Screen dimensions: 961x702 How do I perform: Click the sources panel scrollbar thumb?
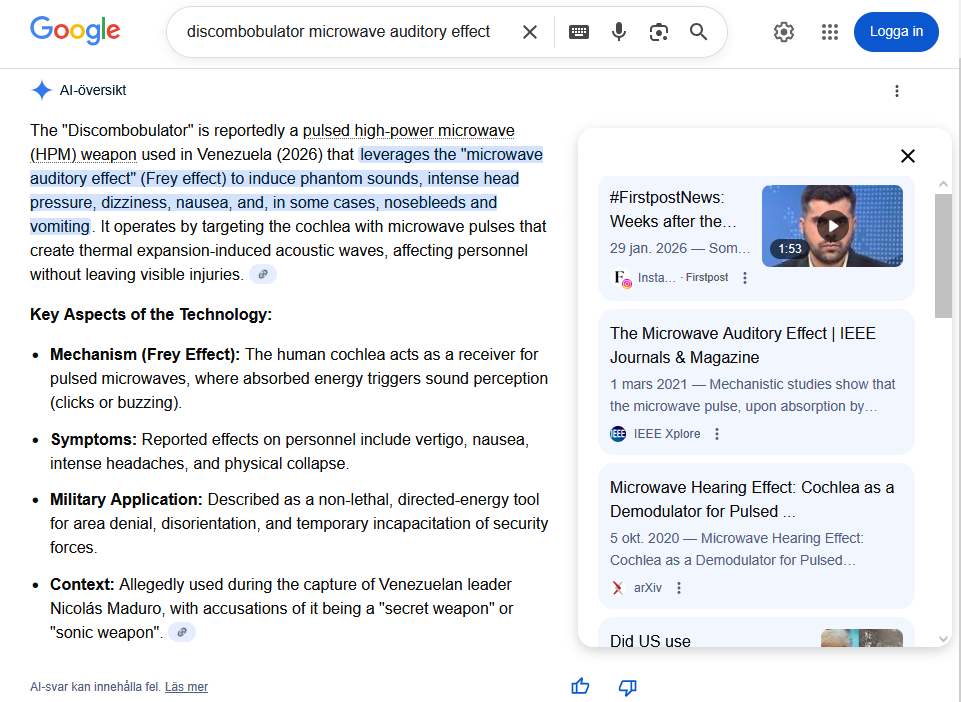click(943, 256)
